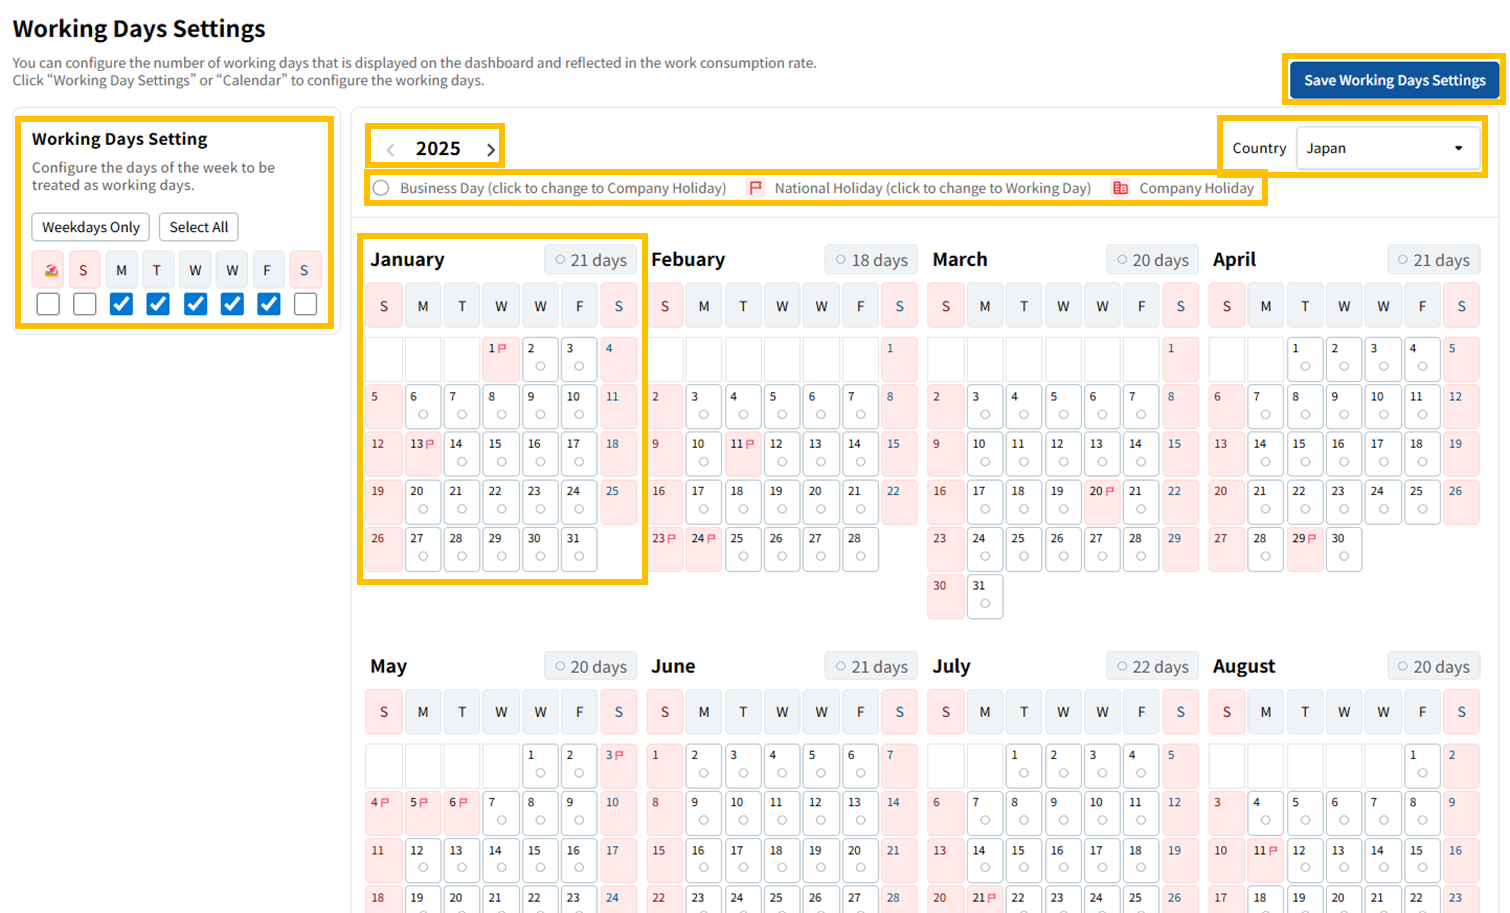Click the holiday flag on March 20
This screenshot has width=1510, height=913.
click(1109, 491)
